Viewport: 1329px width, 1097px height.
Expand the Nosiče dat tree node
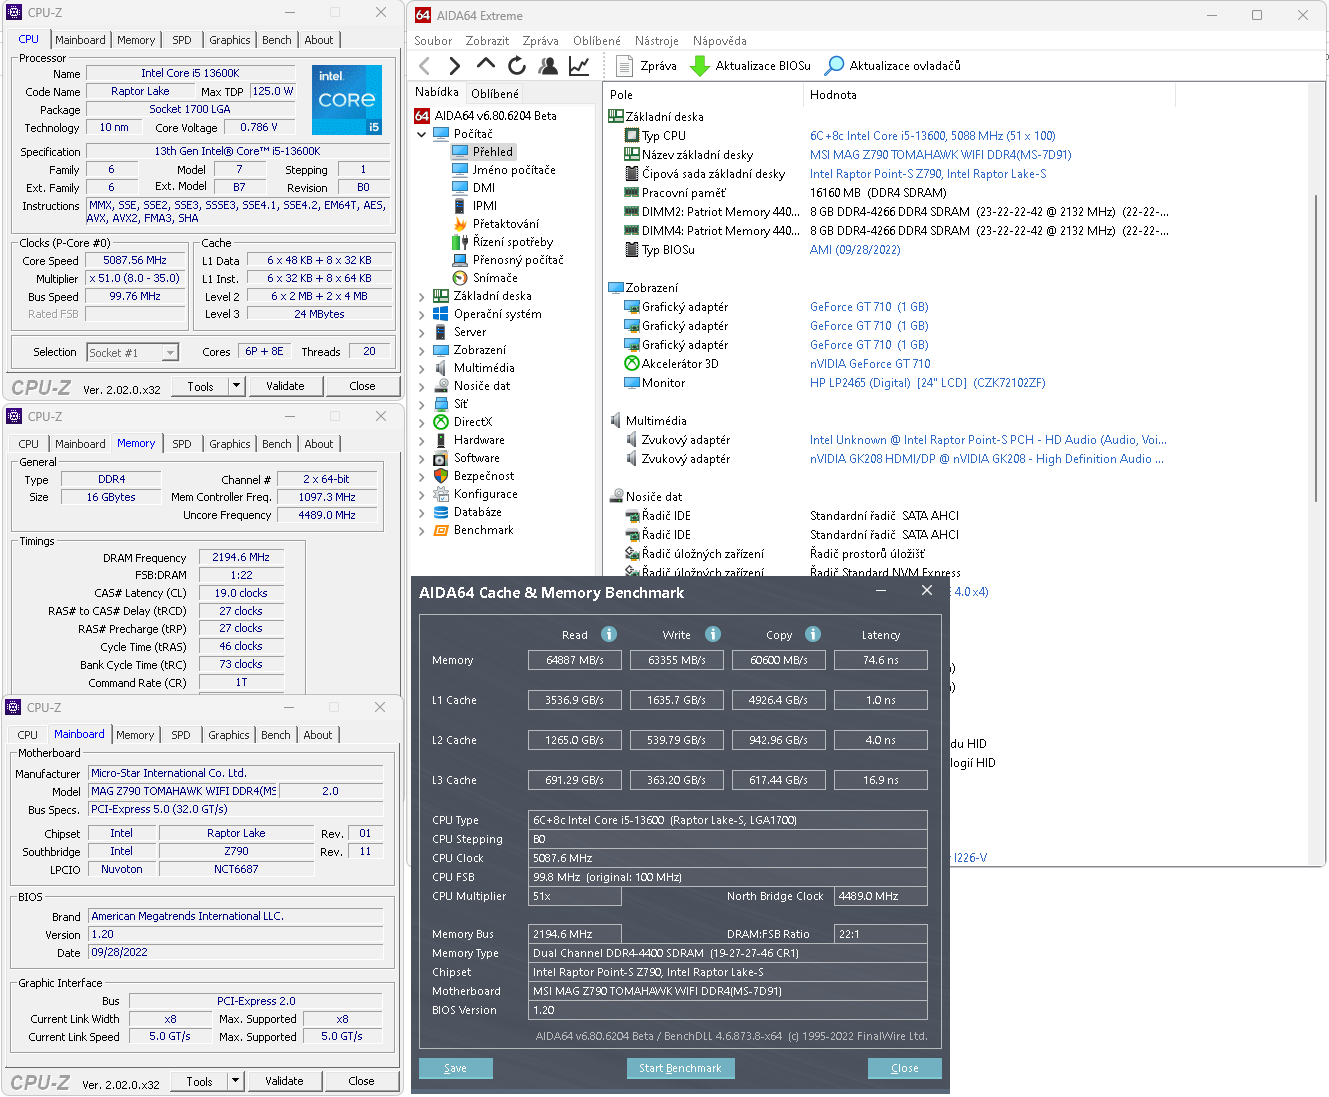422,386
